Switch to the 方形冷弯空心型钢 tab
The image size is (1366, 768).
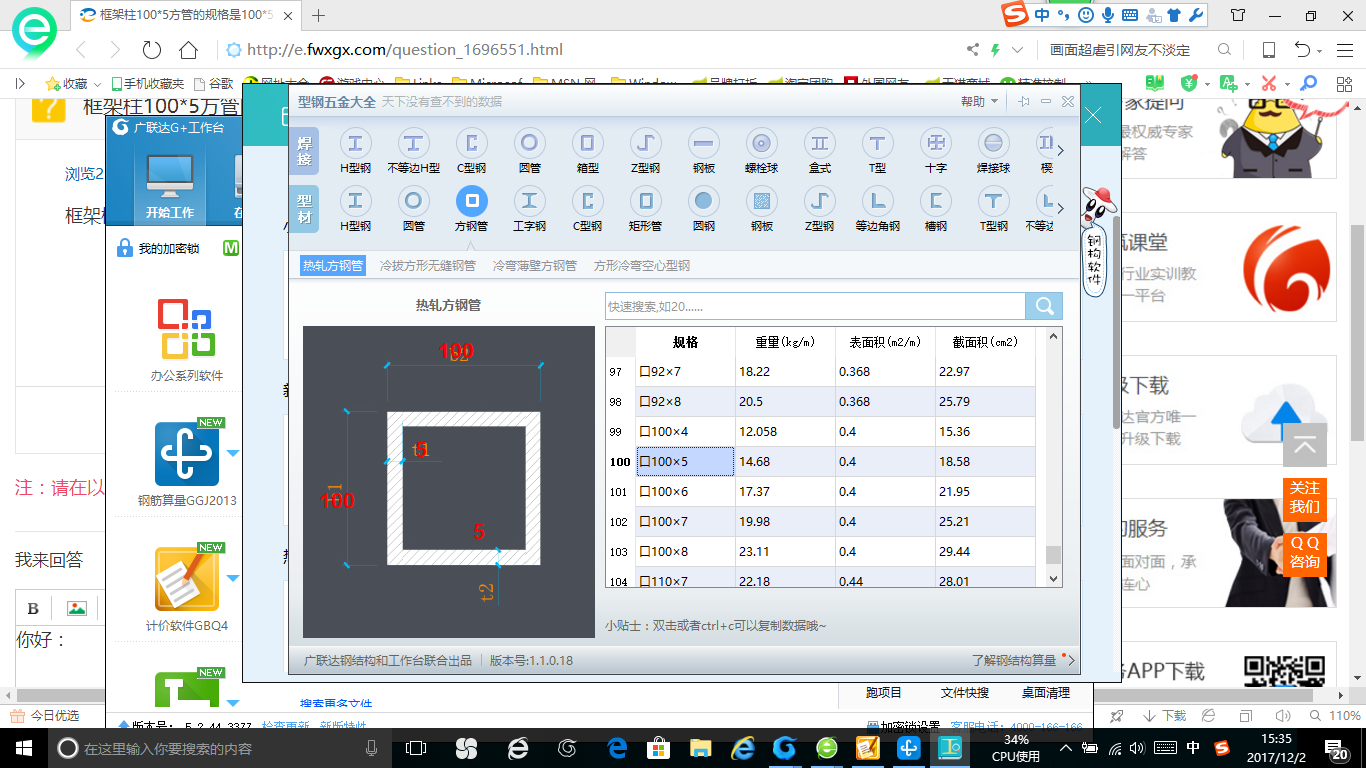642,265
